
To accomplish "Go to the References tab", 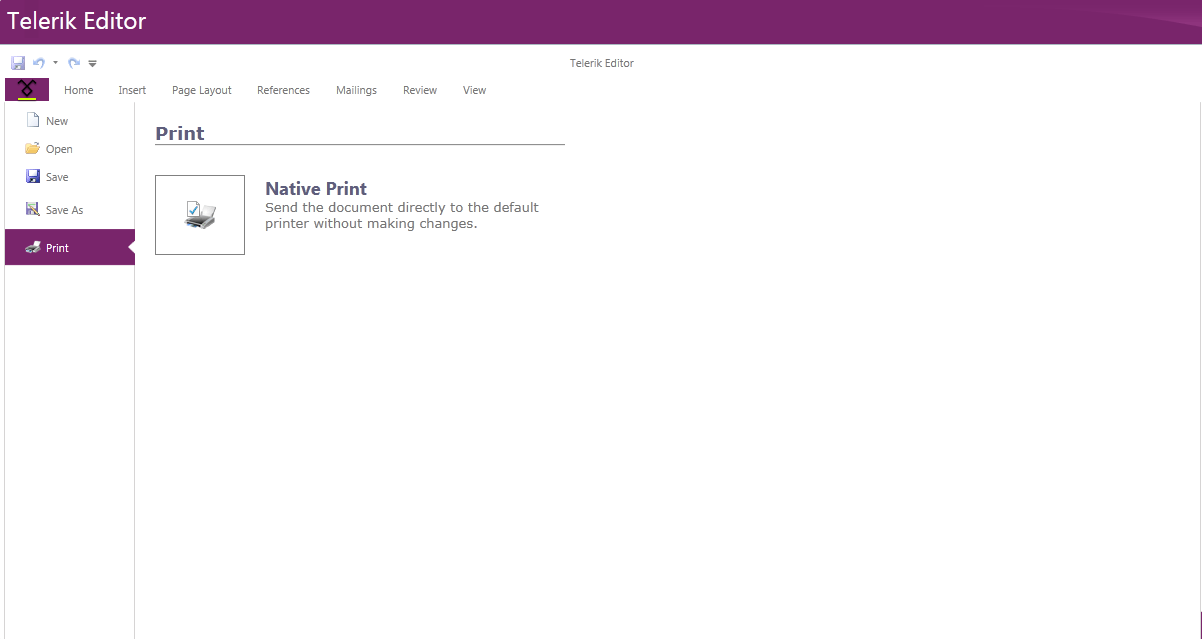I will (x=283, y=90).
